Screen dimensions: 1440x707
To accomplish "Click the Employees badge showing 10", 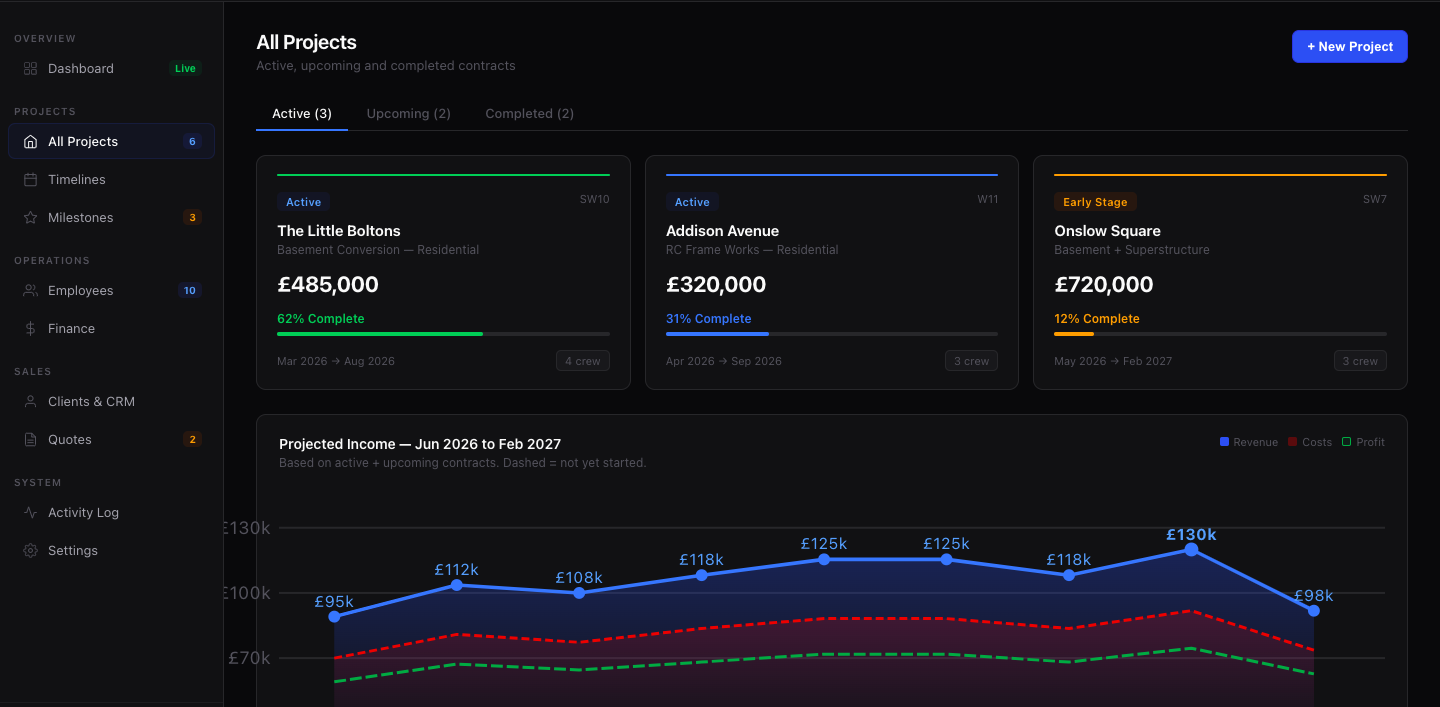I will pos(190,291).
